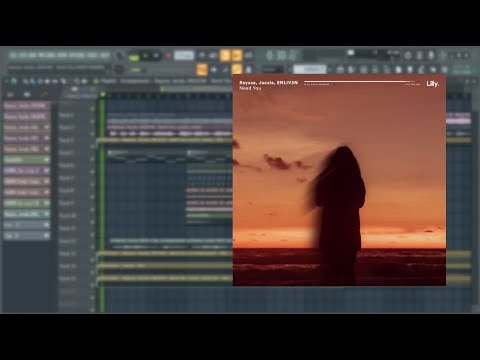Click the transport Stop button
This screenshot has width=480, height=360.
coord(156,56)
